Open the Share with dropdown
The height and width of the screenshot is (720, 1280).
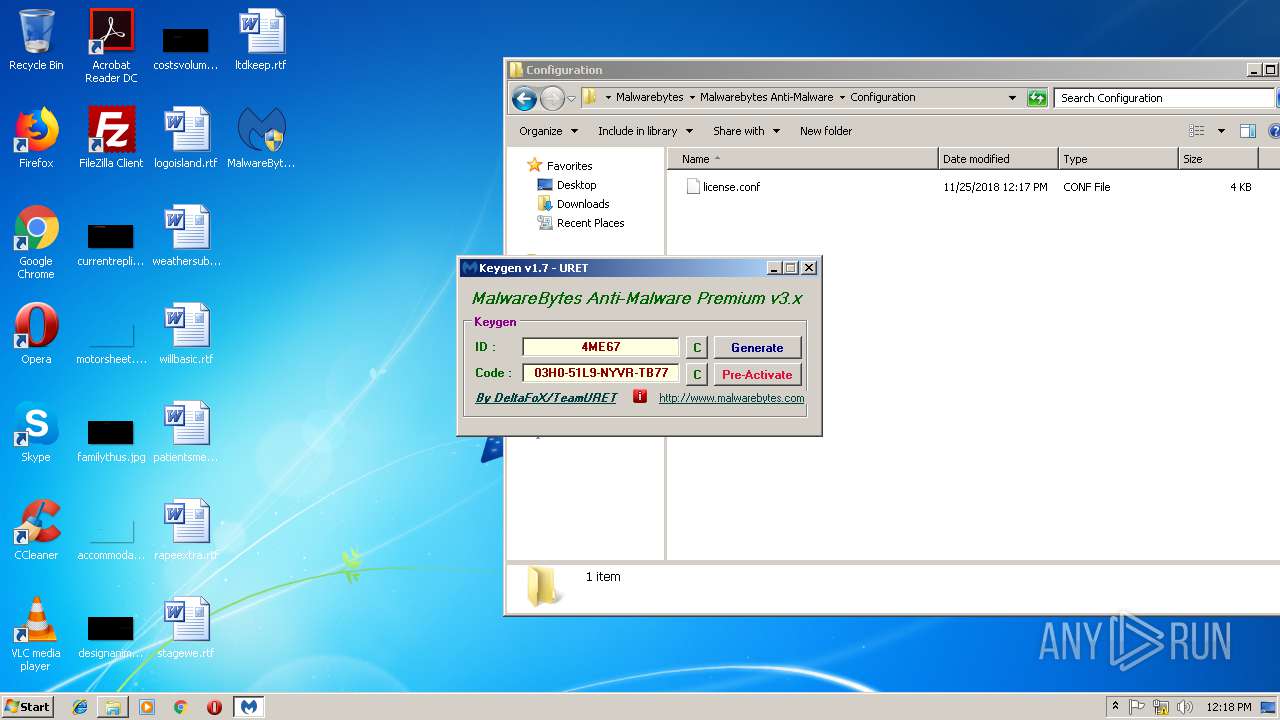(x=746, y=131)
